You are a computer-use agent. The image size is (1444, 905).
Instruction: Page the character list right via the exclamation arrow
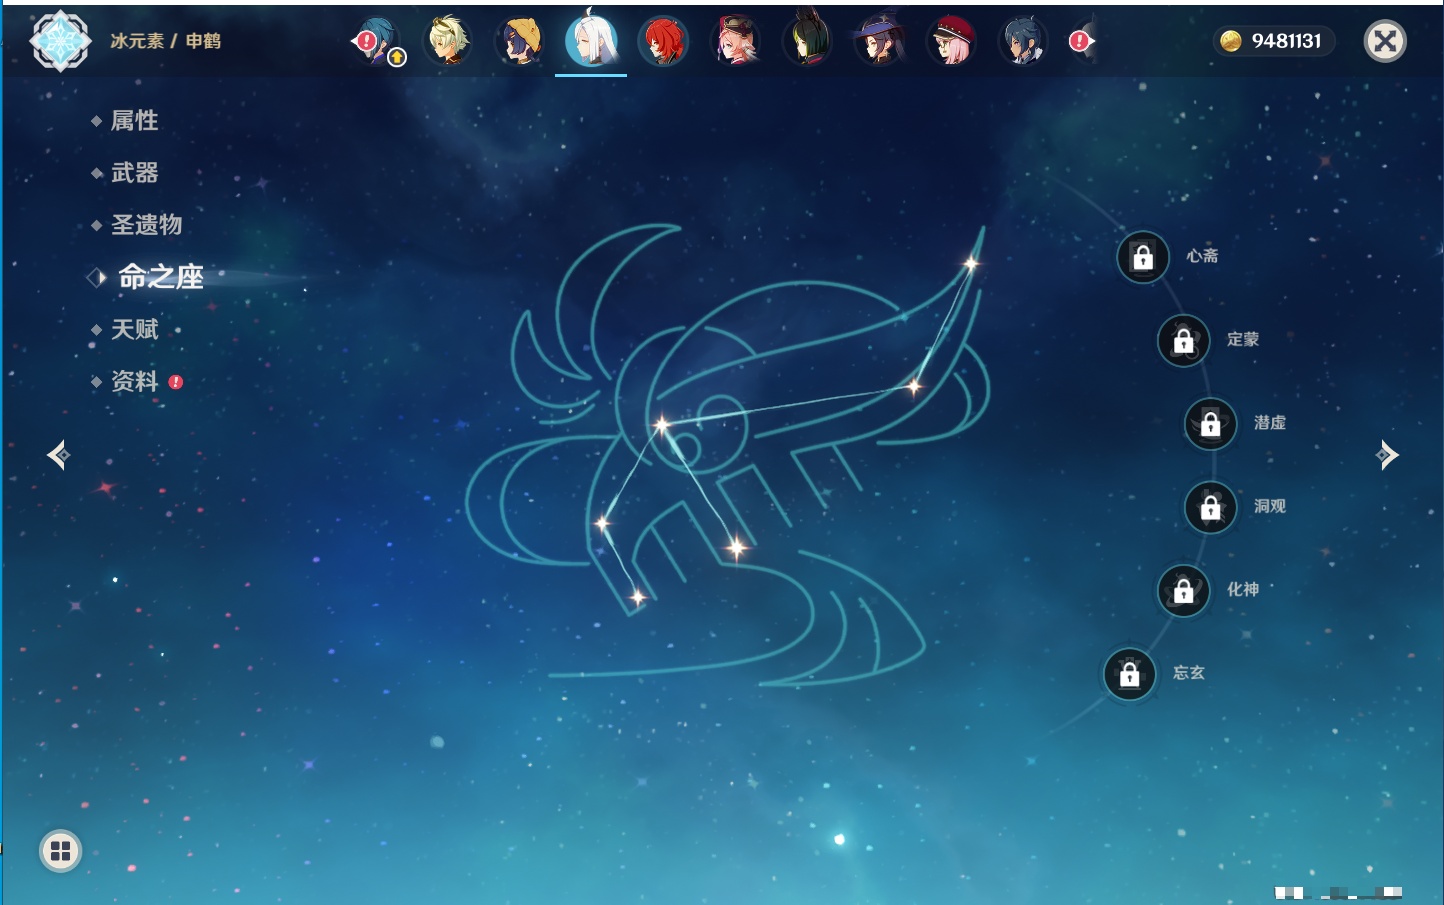click(x=1081, y=41)
